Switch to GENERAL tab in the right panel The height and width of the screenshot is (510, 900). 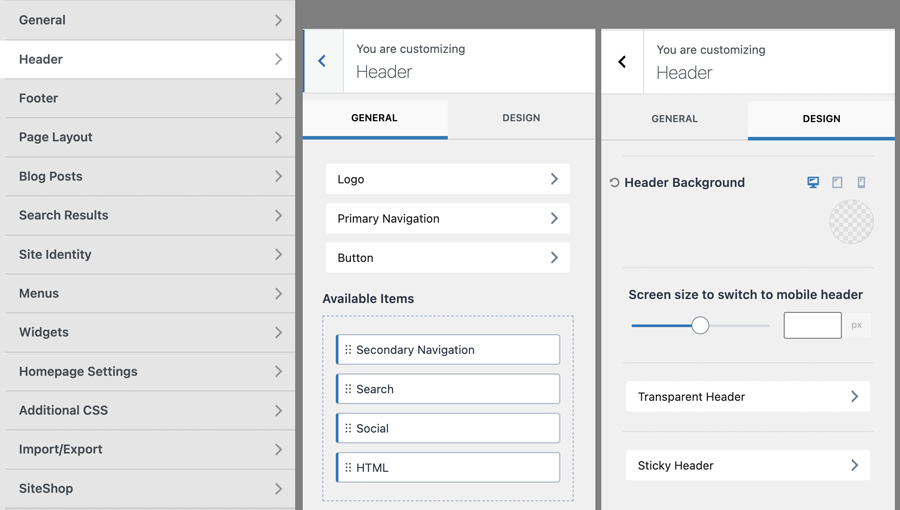pyautogui.click(x=674, y=119)
